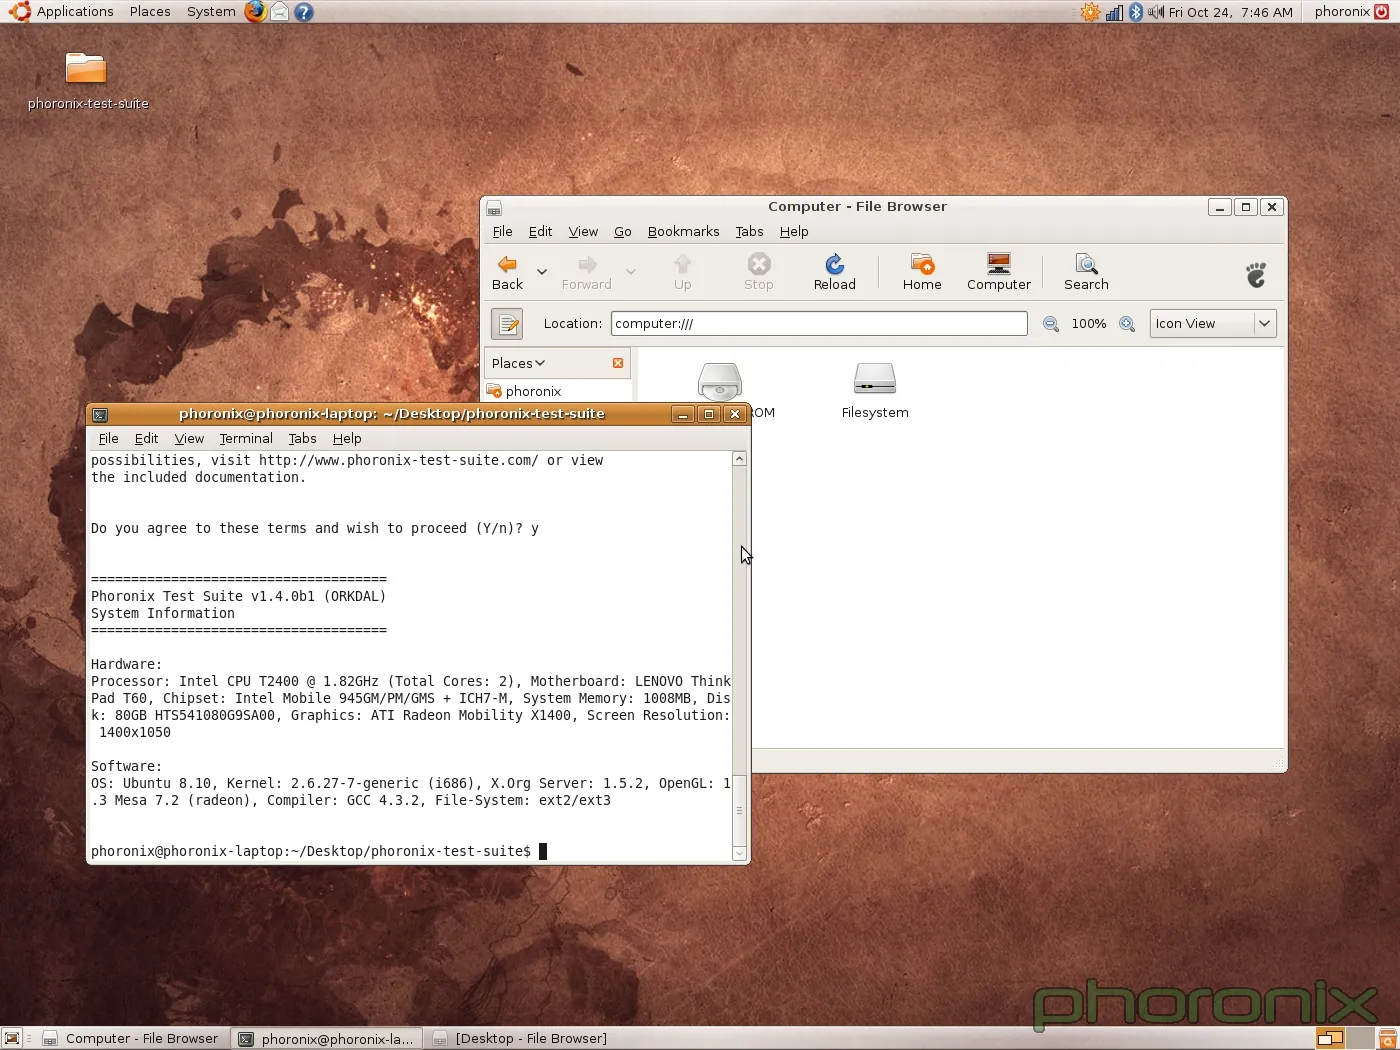Open trash icon in bottom panel

pos(1388,1038)
